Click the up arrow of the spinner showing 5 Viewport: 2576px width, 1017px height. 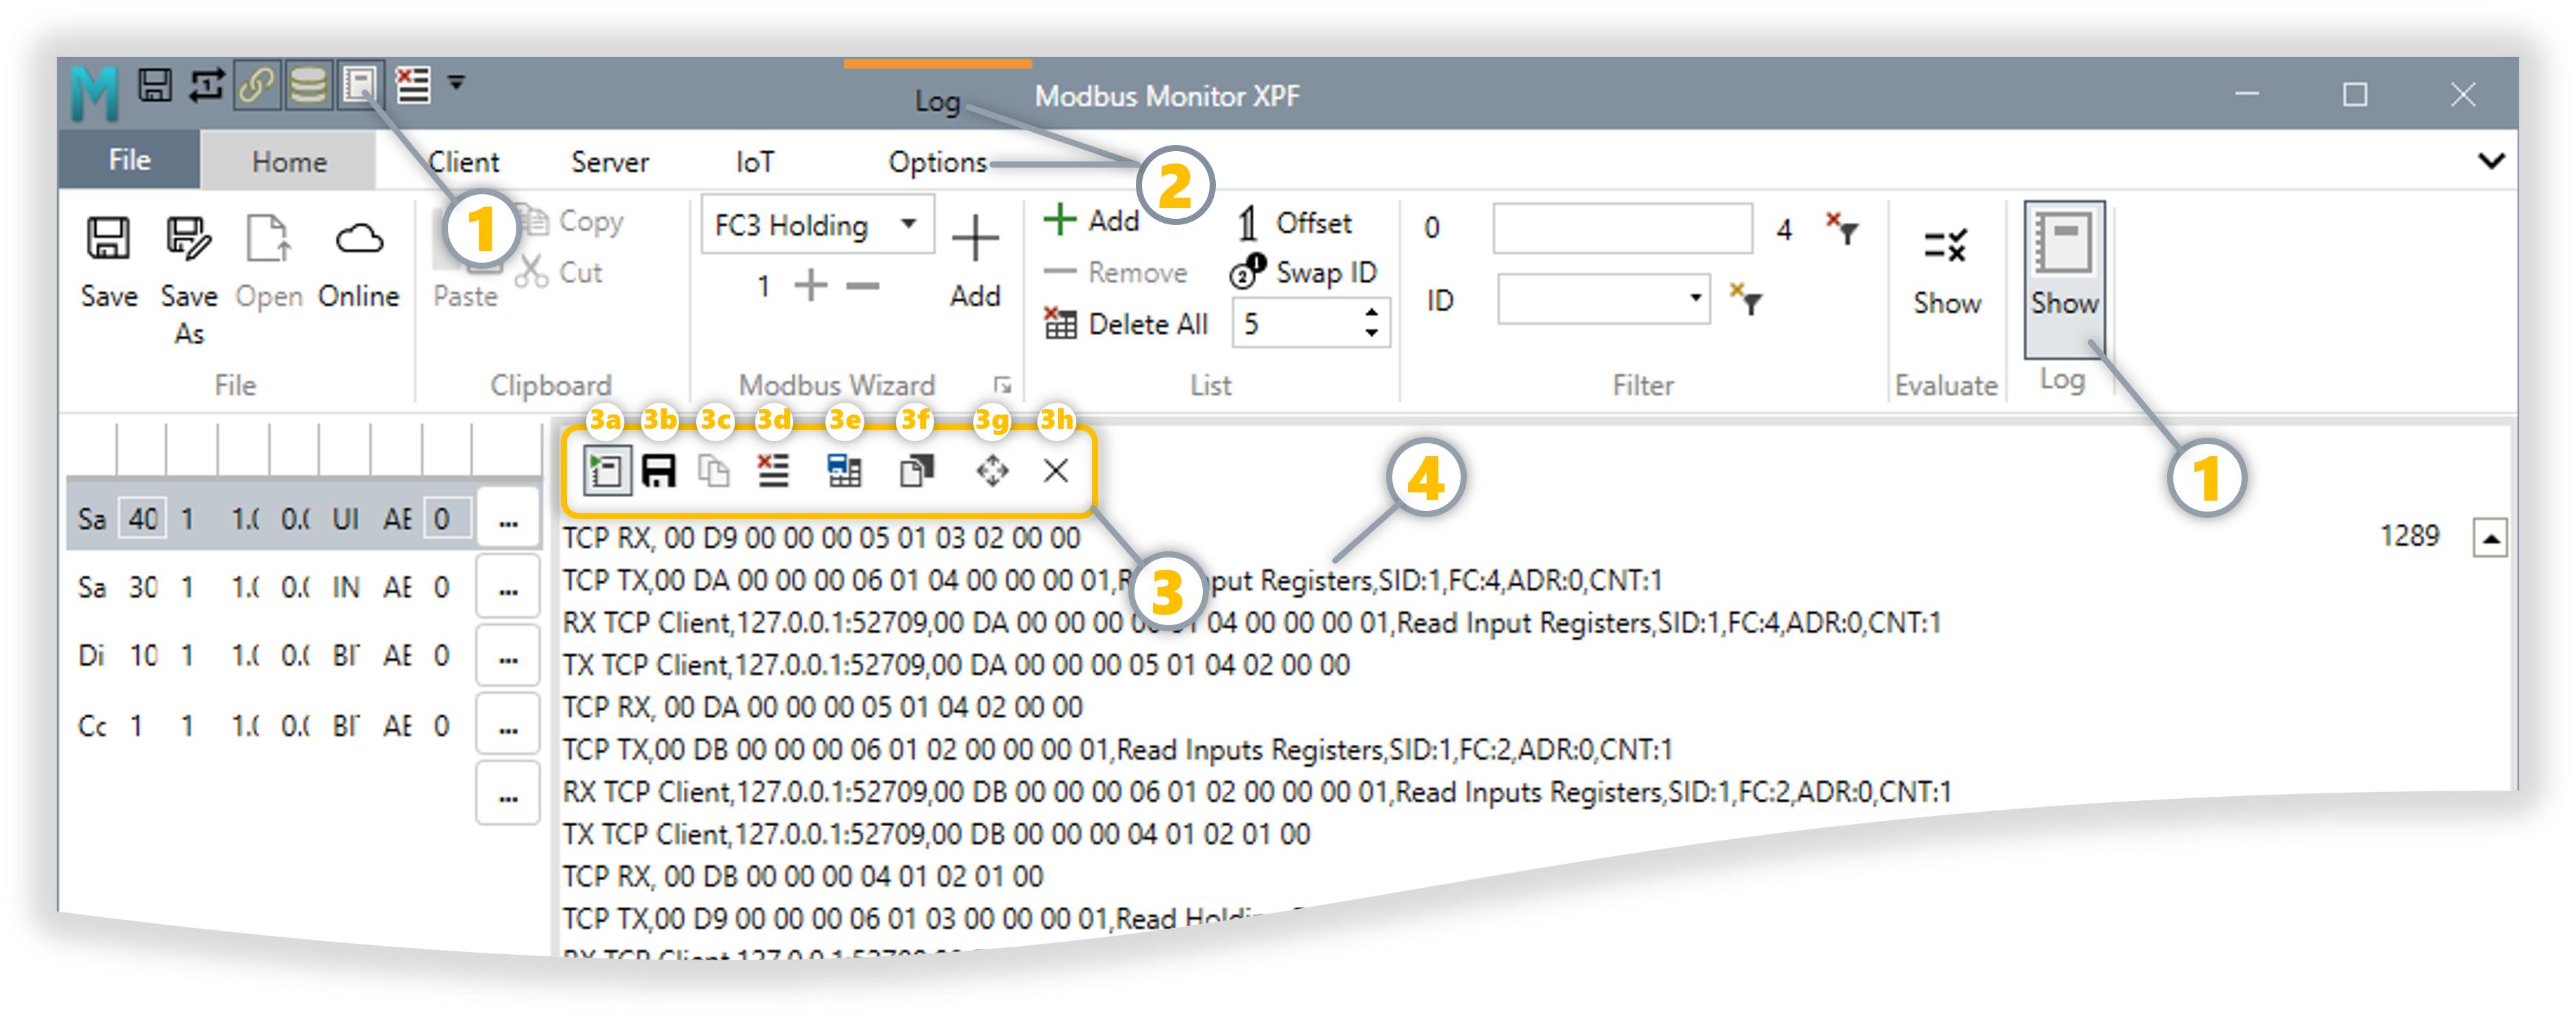point(1371,313)
